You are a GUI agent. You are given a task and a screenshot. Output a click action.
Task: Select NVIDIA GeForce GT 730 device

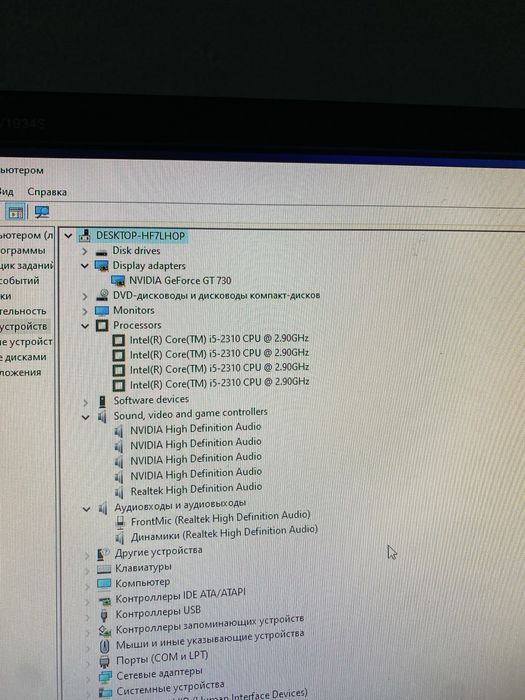pyautogui.click(x=180, y=281)
